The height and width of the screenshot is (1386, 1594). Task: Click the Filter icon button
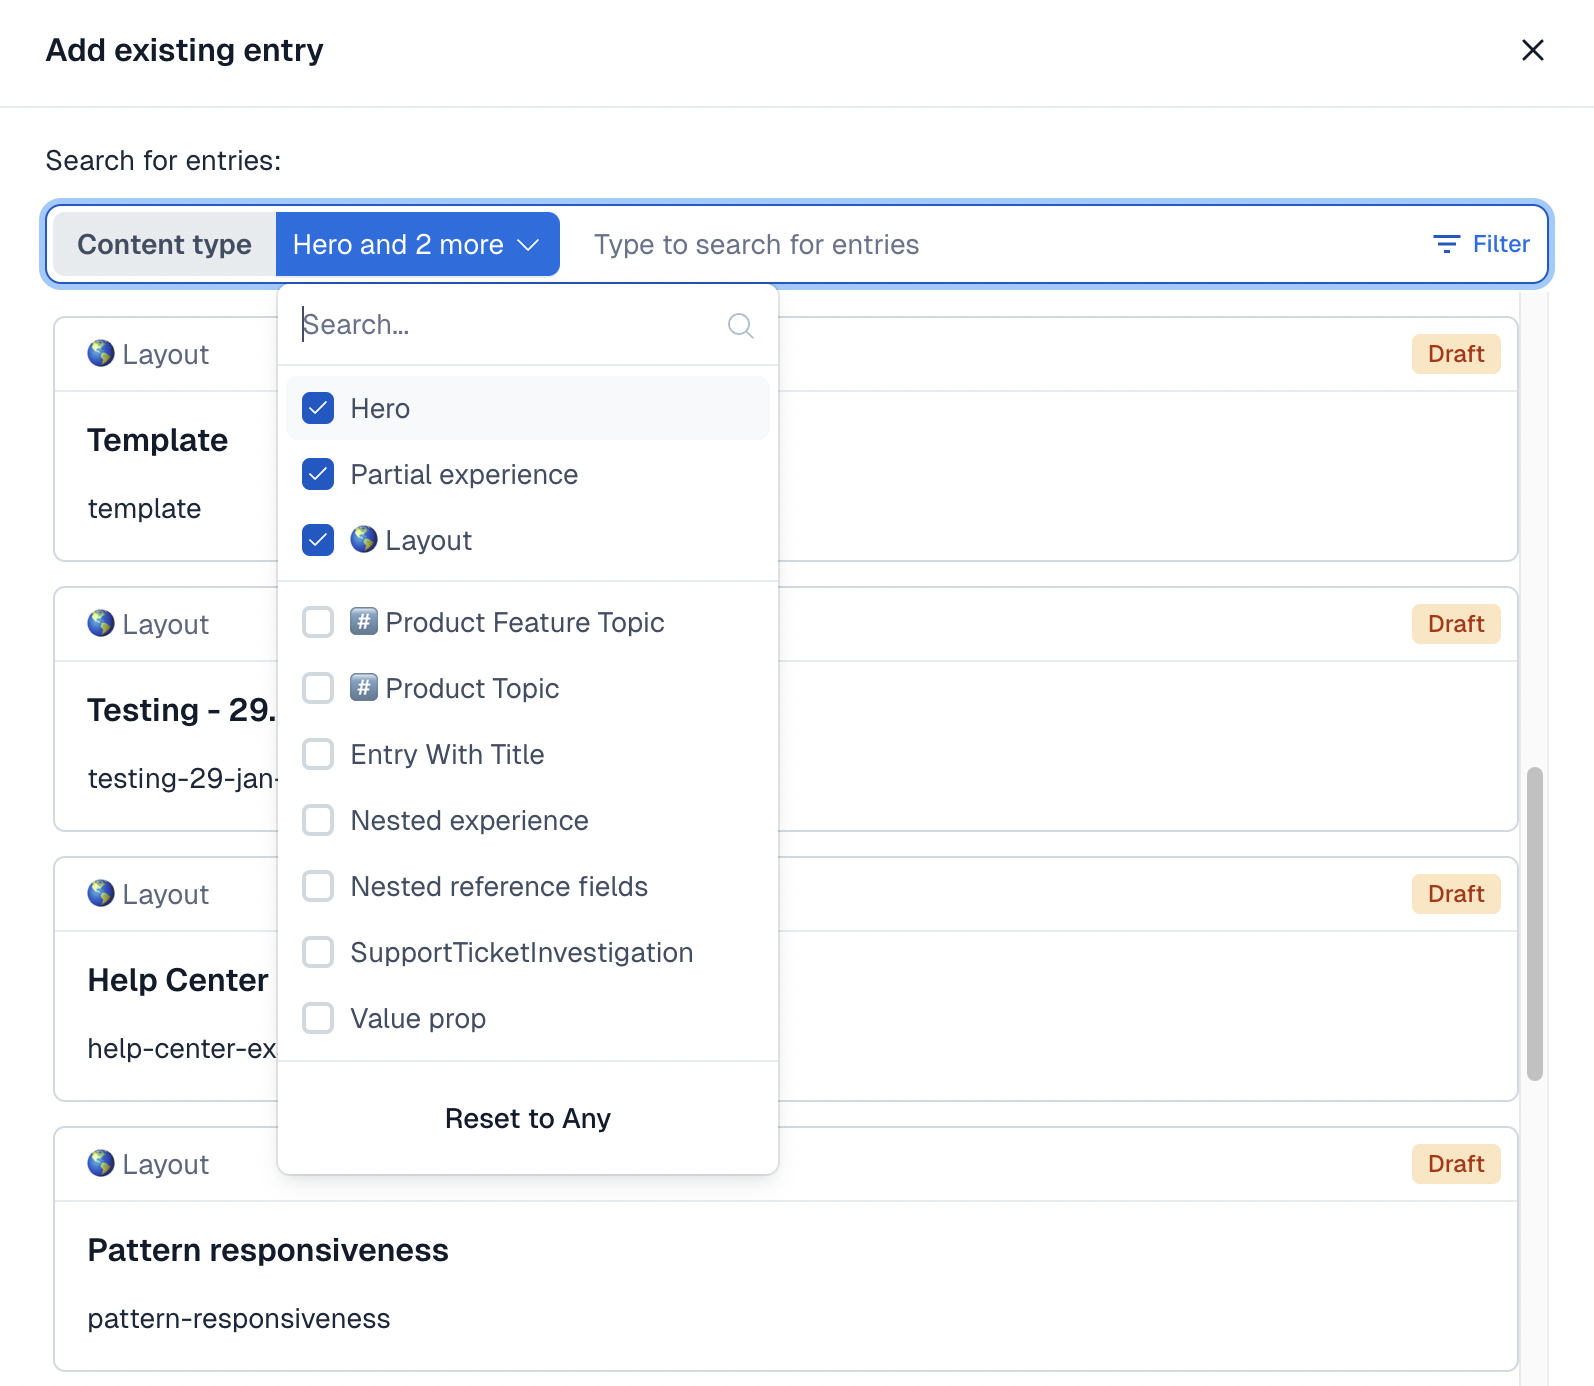pos(1446,244)
